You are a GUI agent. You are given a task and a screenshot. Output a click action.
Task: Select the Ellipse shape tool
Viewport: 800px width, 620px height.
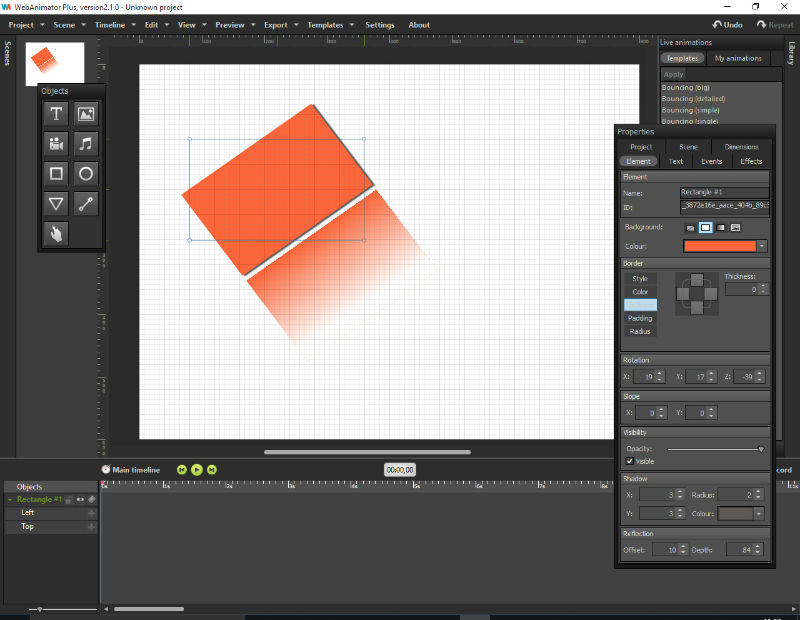click(86, 174)
